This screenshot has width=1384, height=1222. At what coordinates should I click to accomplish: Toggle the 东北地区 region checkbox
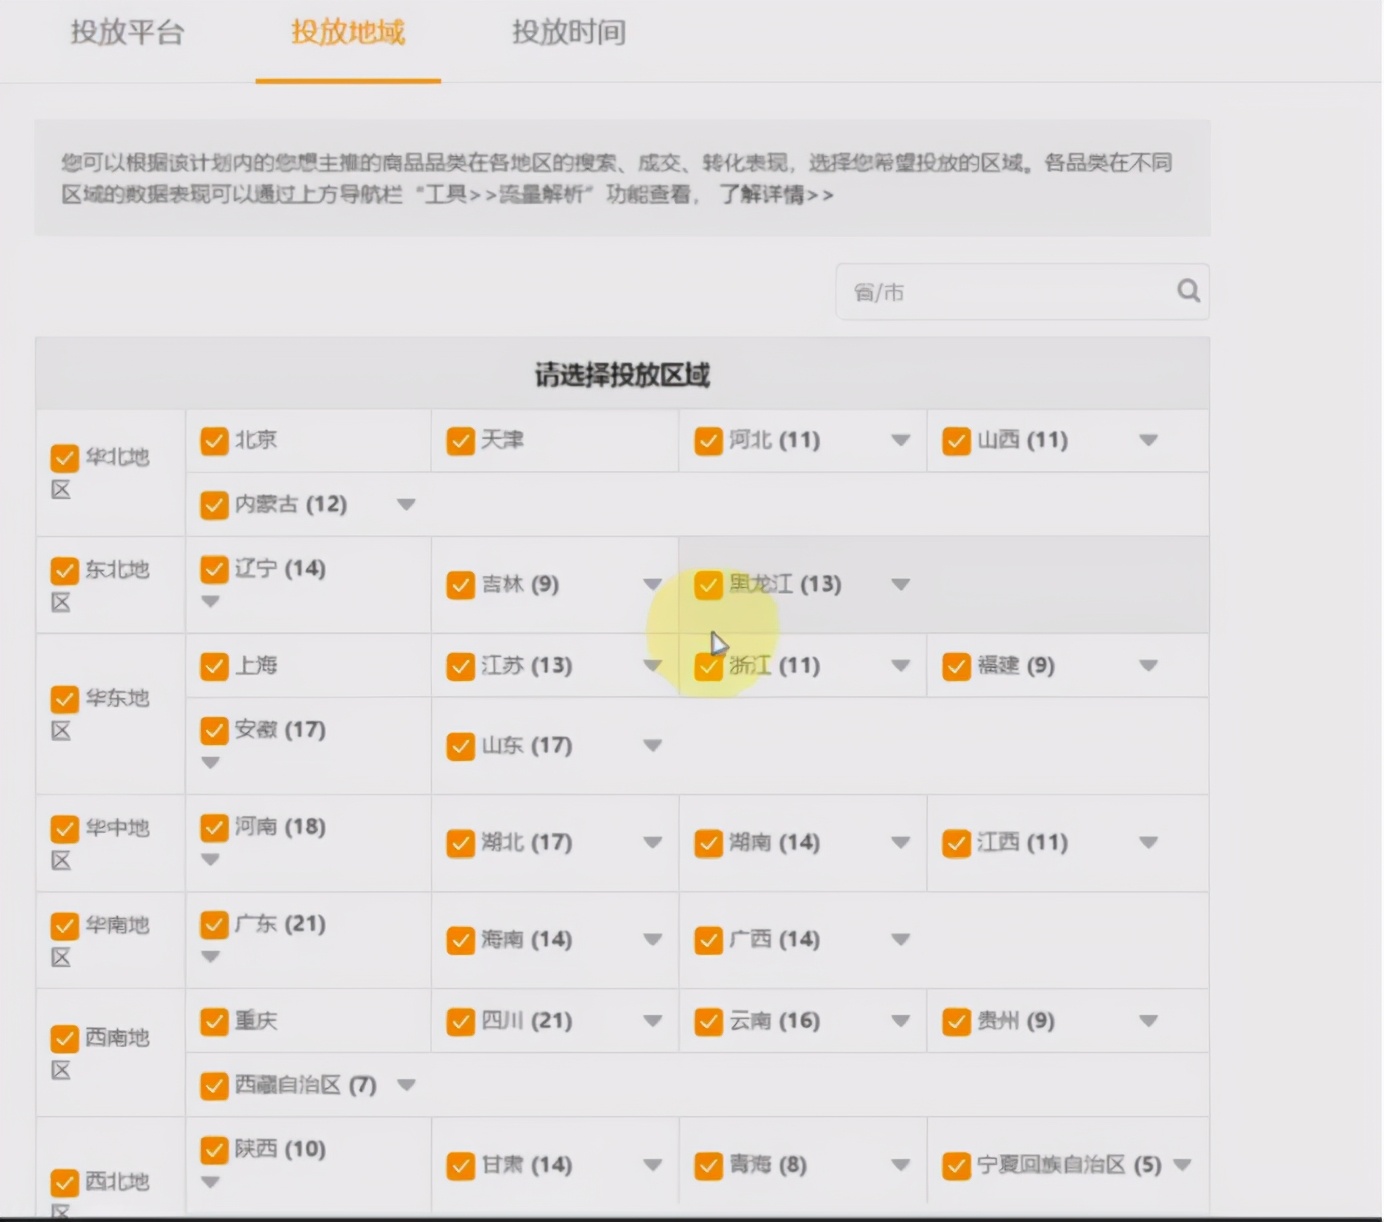(x=64, y=570)
